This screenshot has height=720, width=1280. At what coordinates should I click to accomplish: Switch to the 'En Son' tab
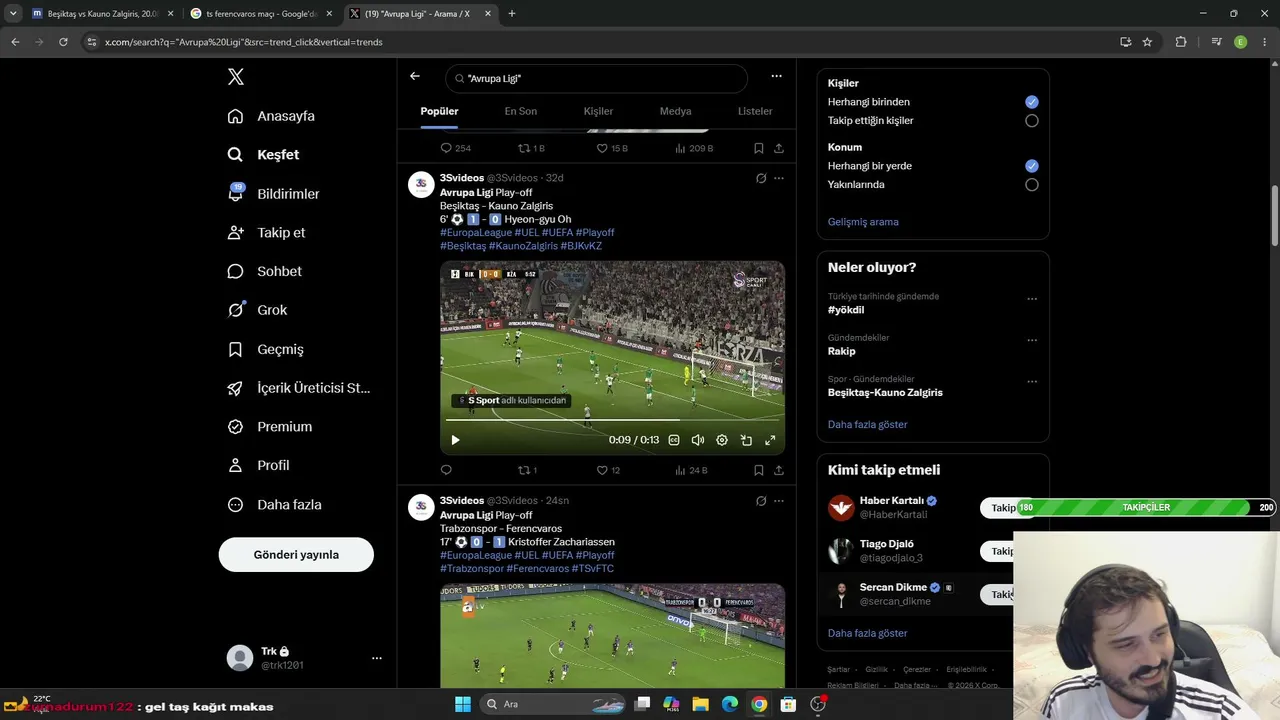point(520,111)
